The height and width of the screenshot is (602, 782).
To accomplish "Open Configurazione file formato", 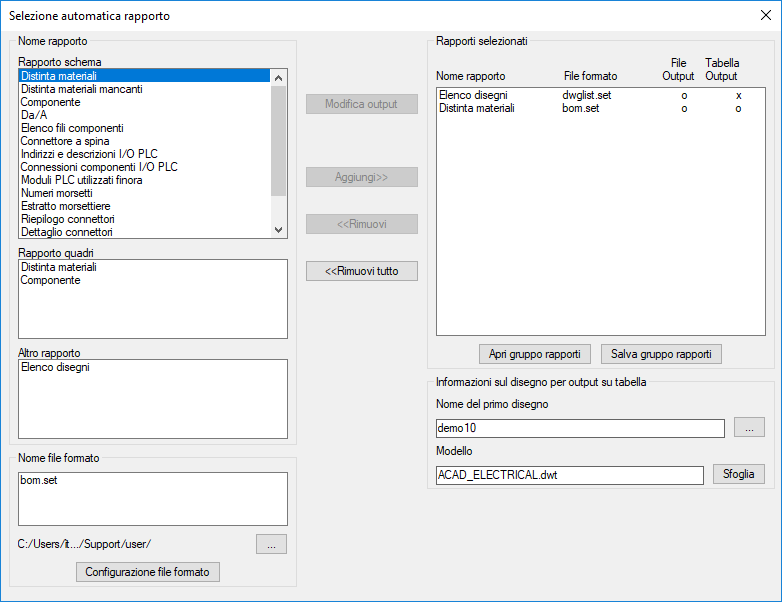I will pos(148,572).
